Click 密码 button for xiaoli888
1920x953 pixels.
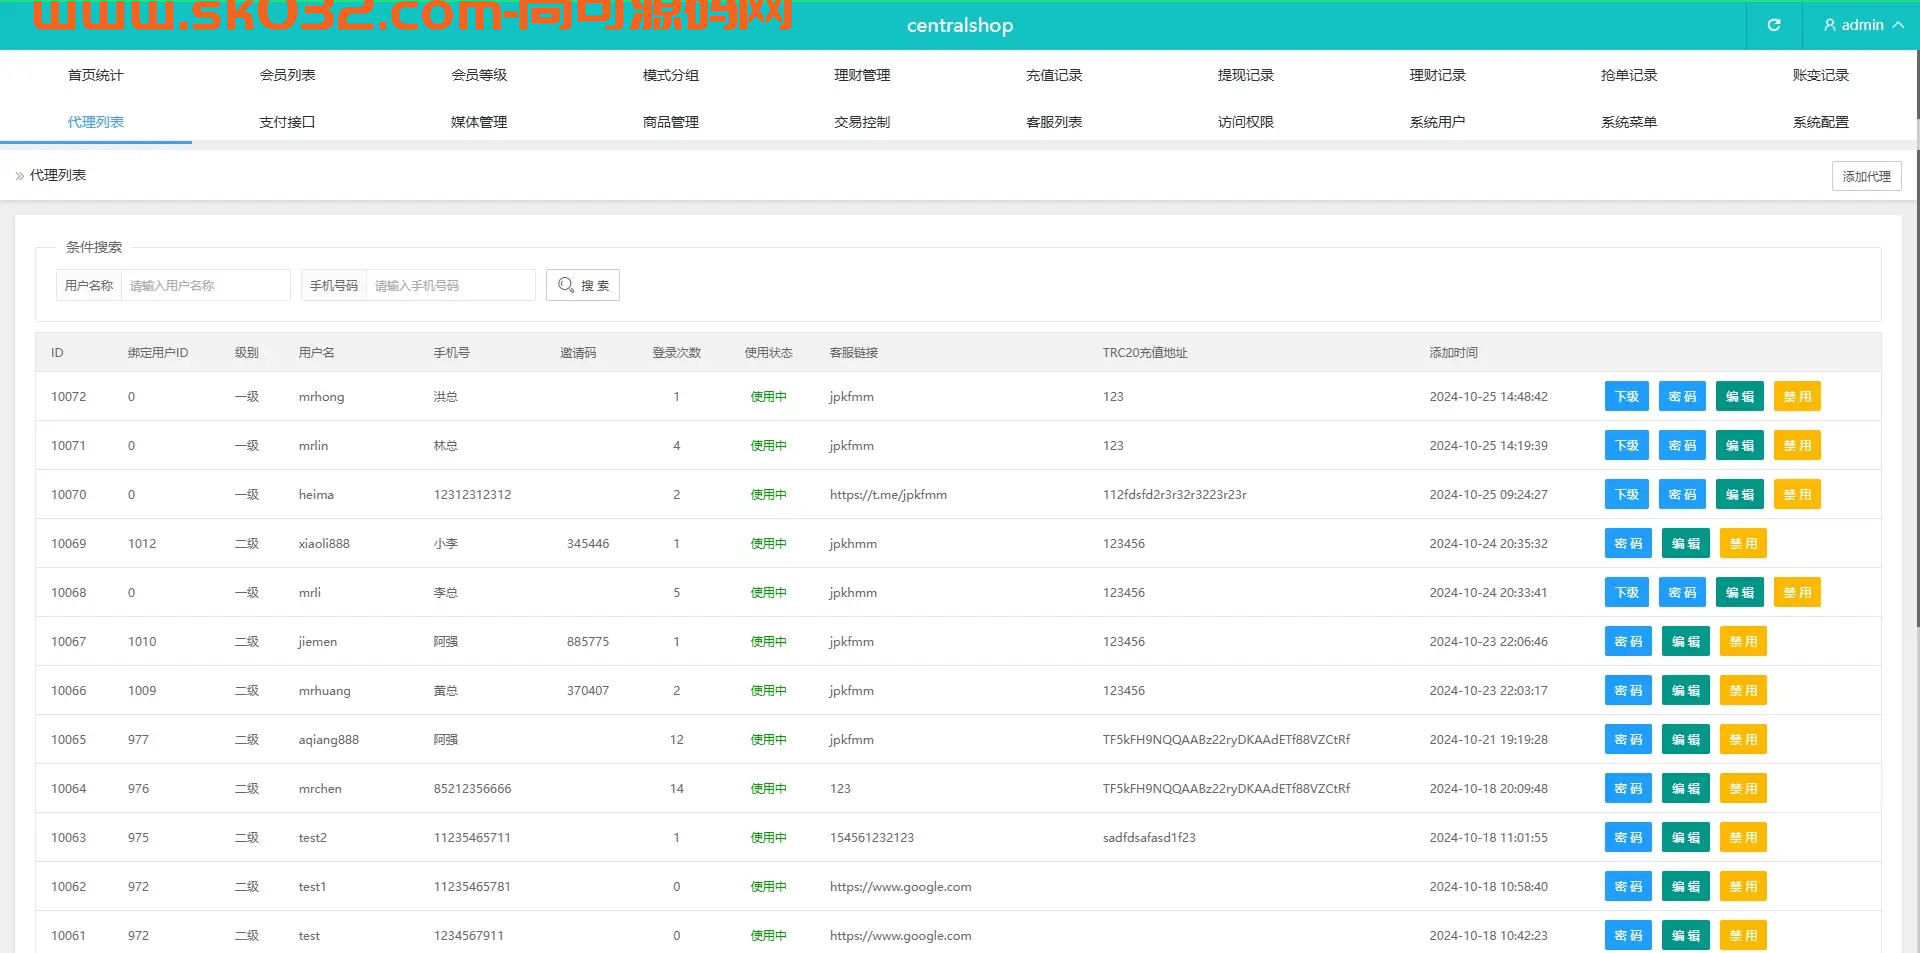pos(1628,543)
